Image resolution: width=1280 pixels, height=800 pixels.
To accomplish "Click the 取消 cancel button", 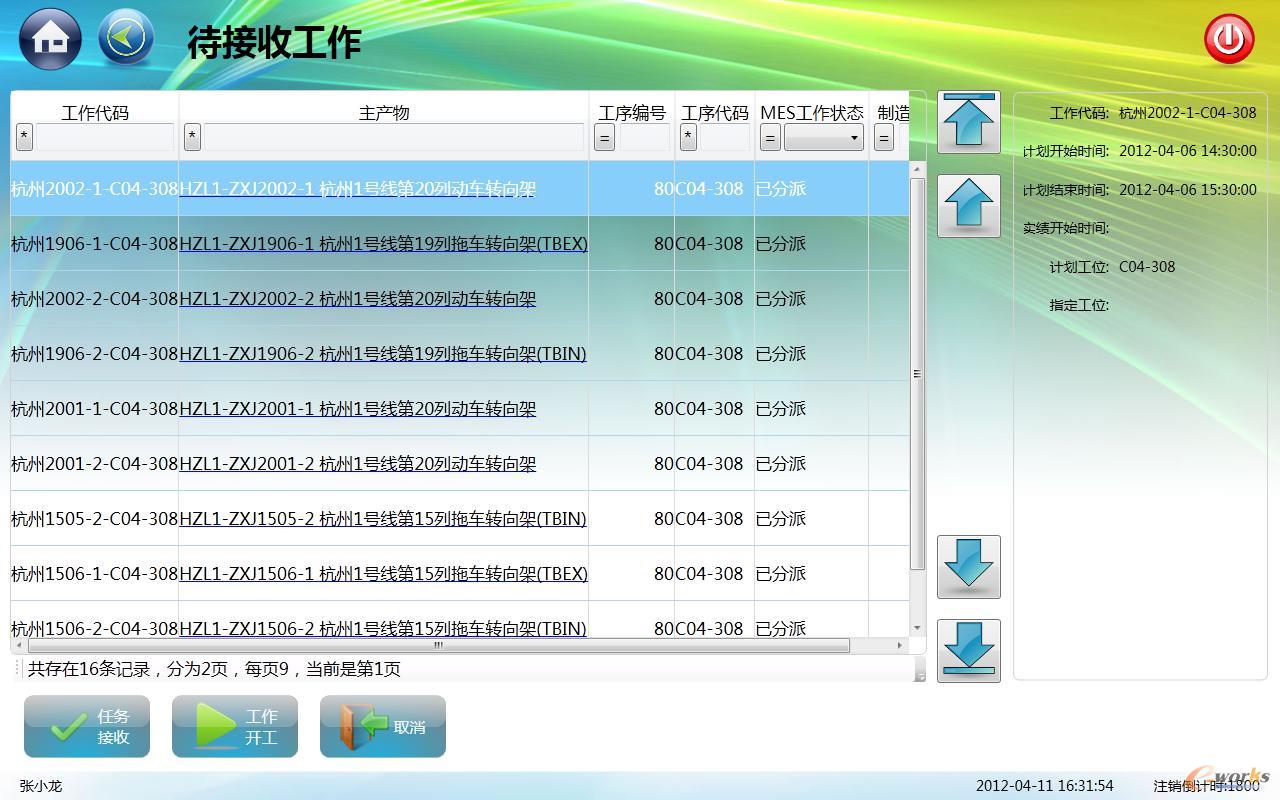I will (x=383, y=727).
